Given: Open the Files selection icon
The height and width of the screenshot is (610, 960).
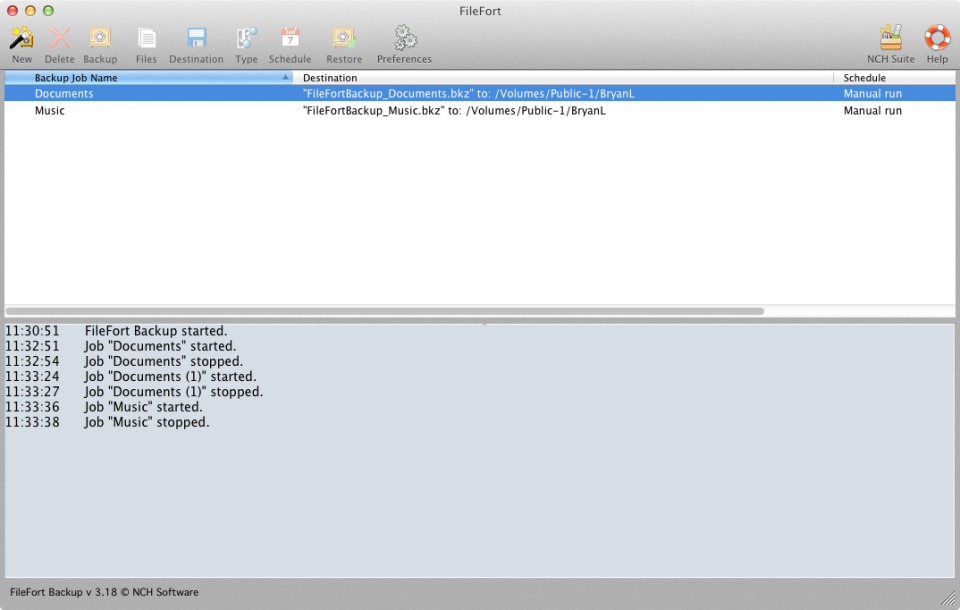Looking at the screenshot, I should [146, 40].
